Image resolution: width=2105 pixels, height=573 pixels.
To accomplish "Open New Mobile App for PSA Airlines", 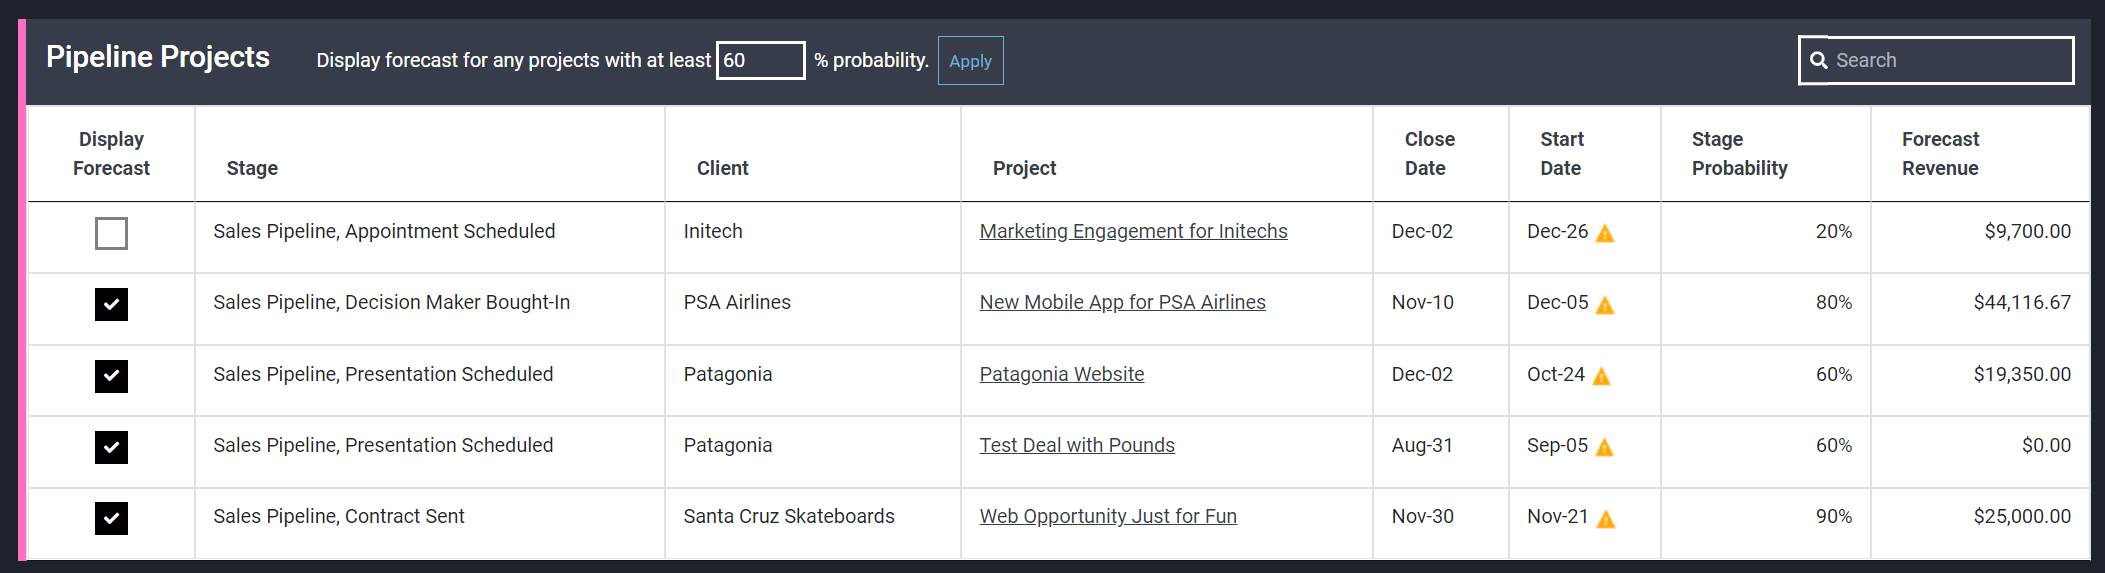I will (1122, 302).
